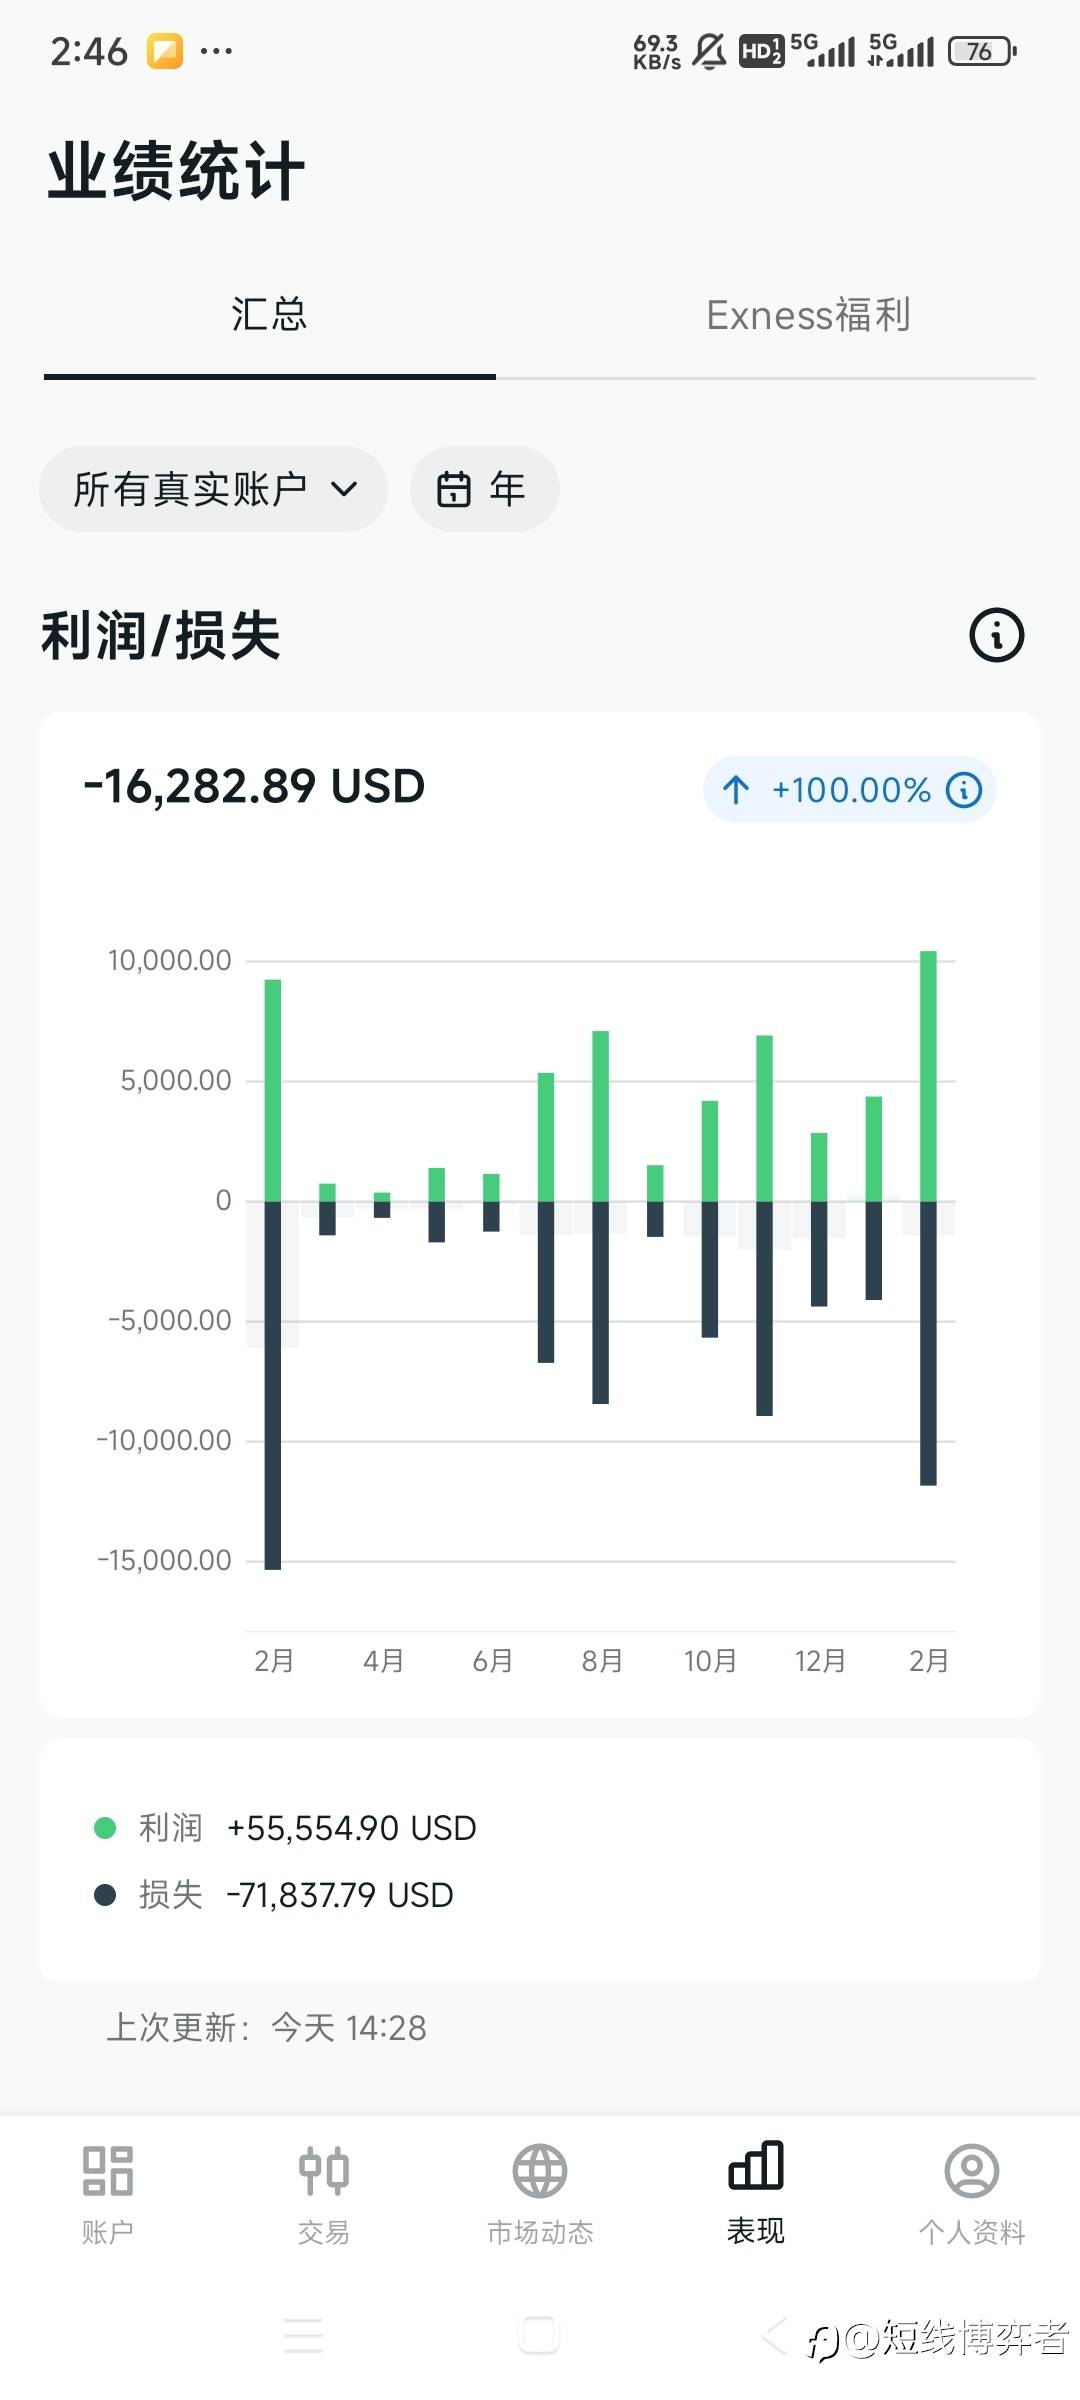Switch to the Exness福利 tab

click(808, 316)
